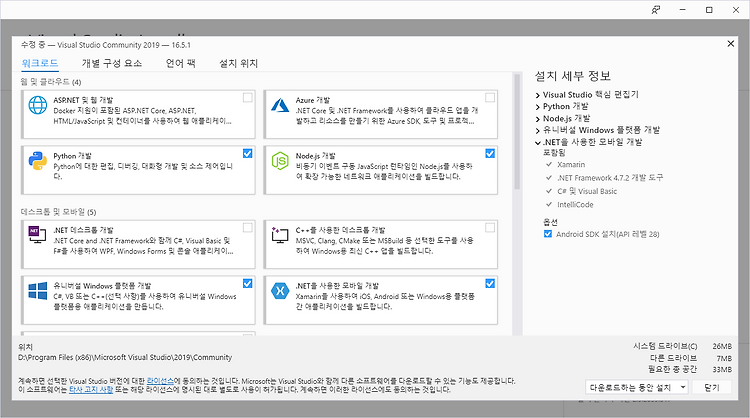Click the ASP.NET globe workload icon
The image size is (750, 418).
[x=38, y=105]
